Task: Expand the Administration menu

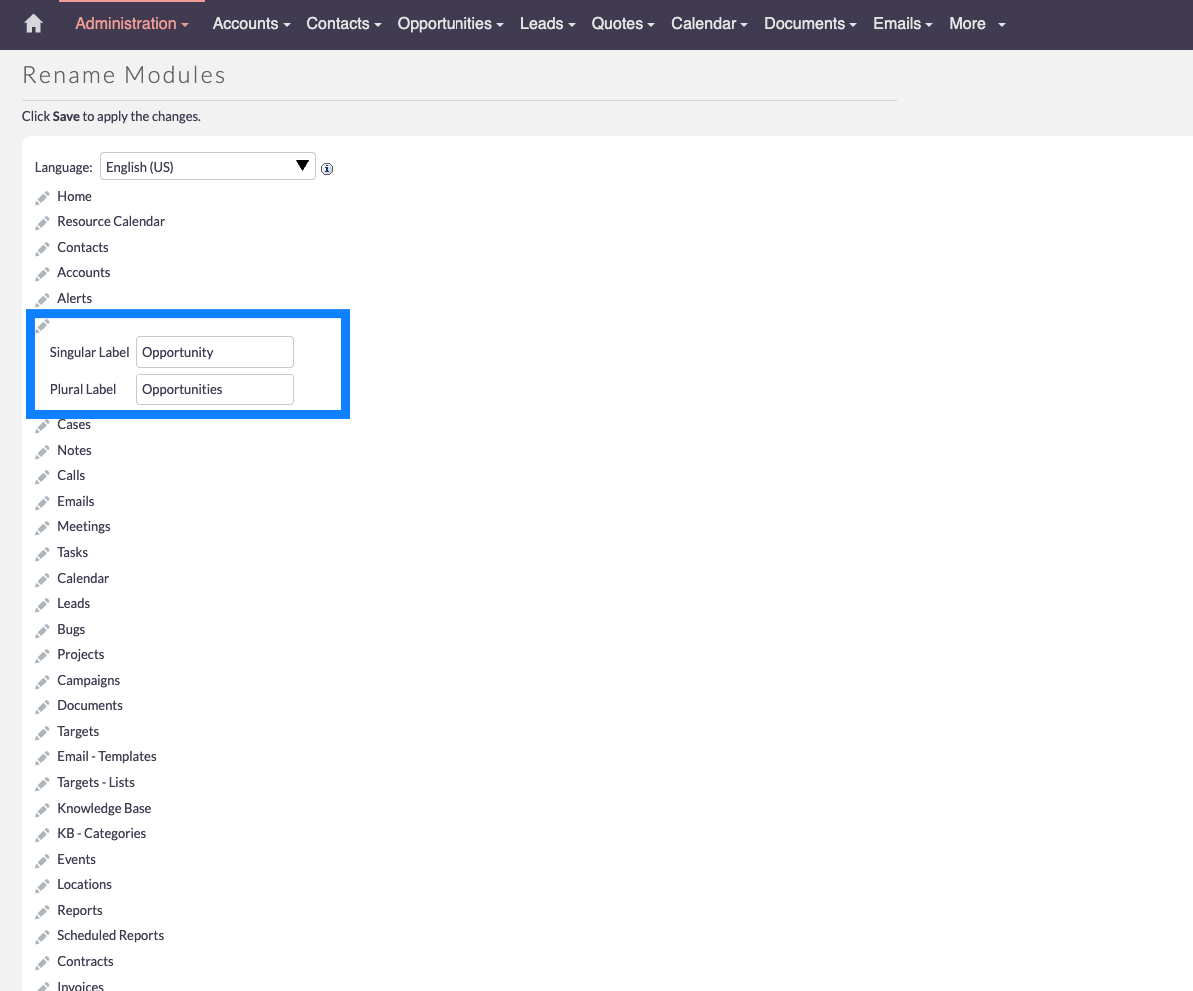Action: (x=132, y=24)
